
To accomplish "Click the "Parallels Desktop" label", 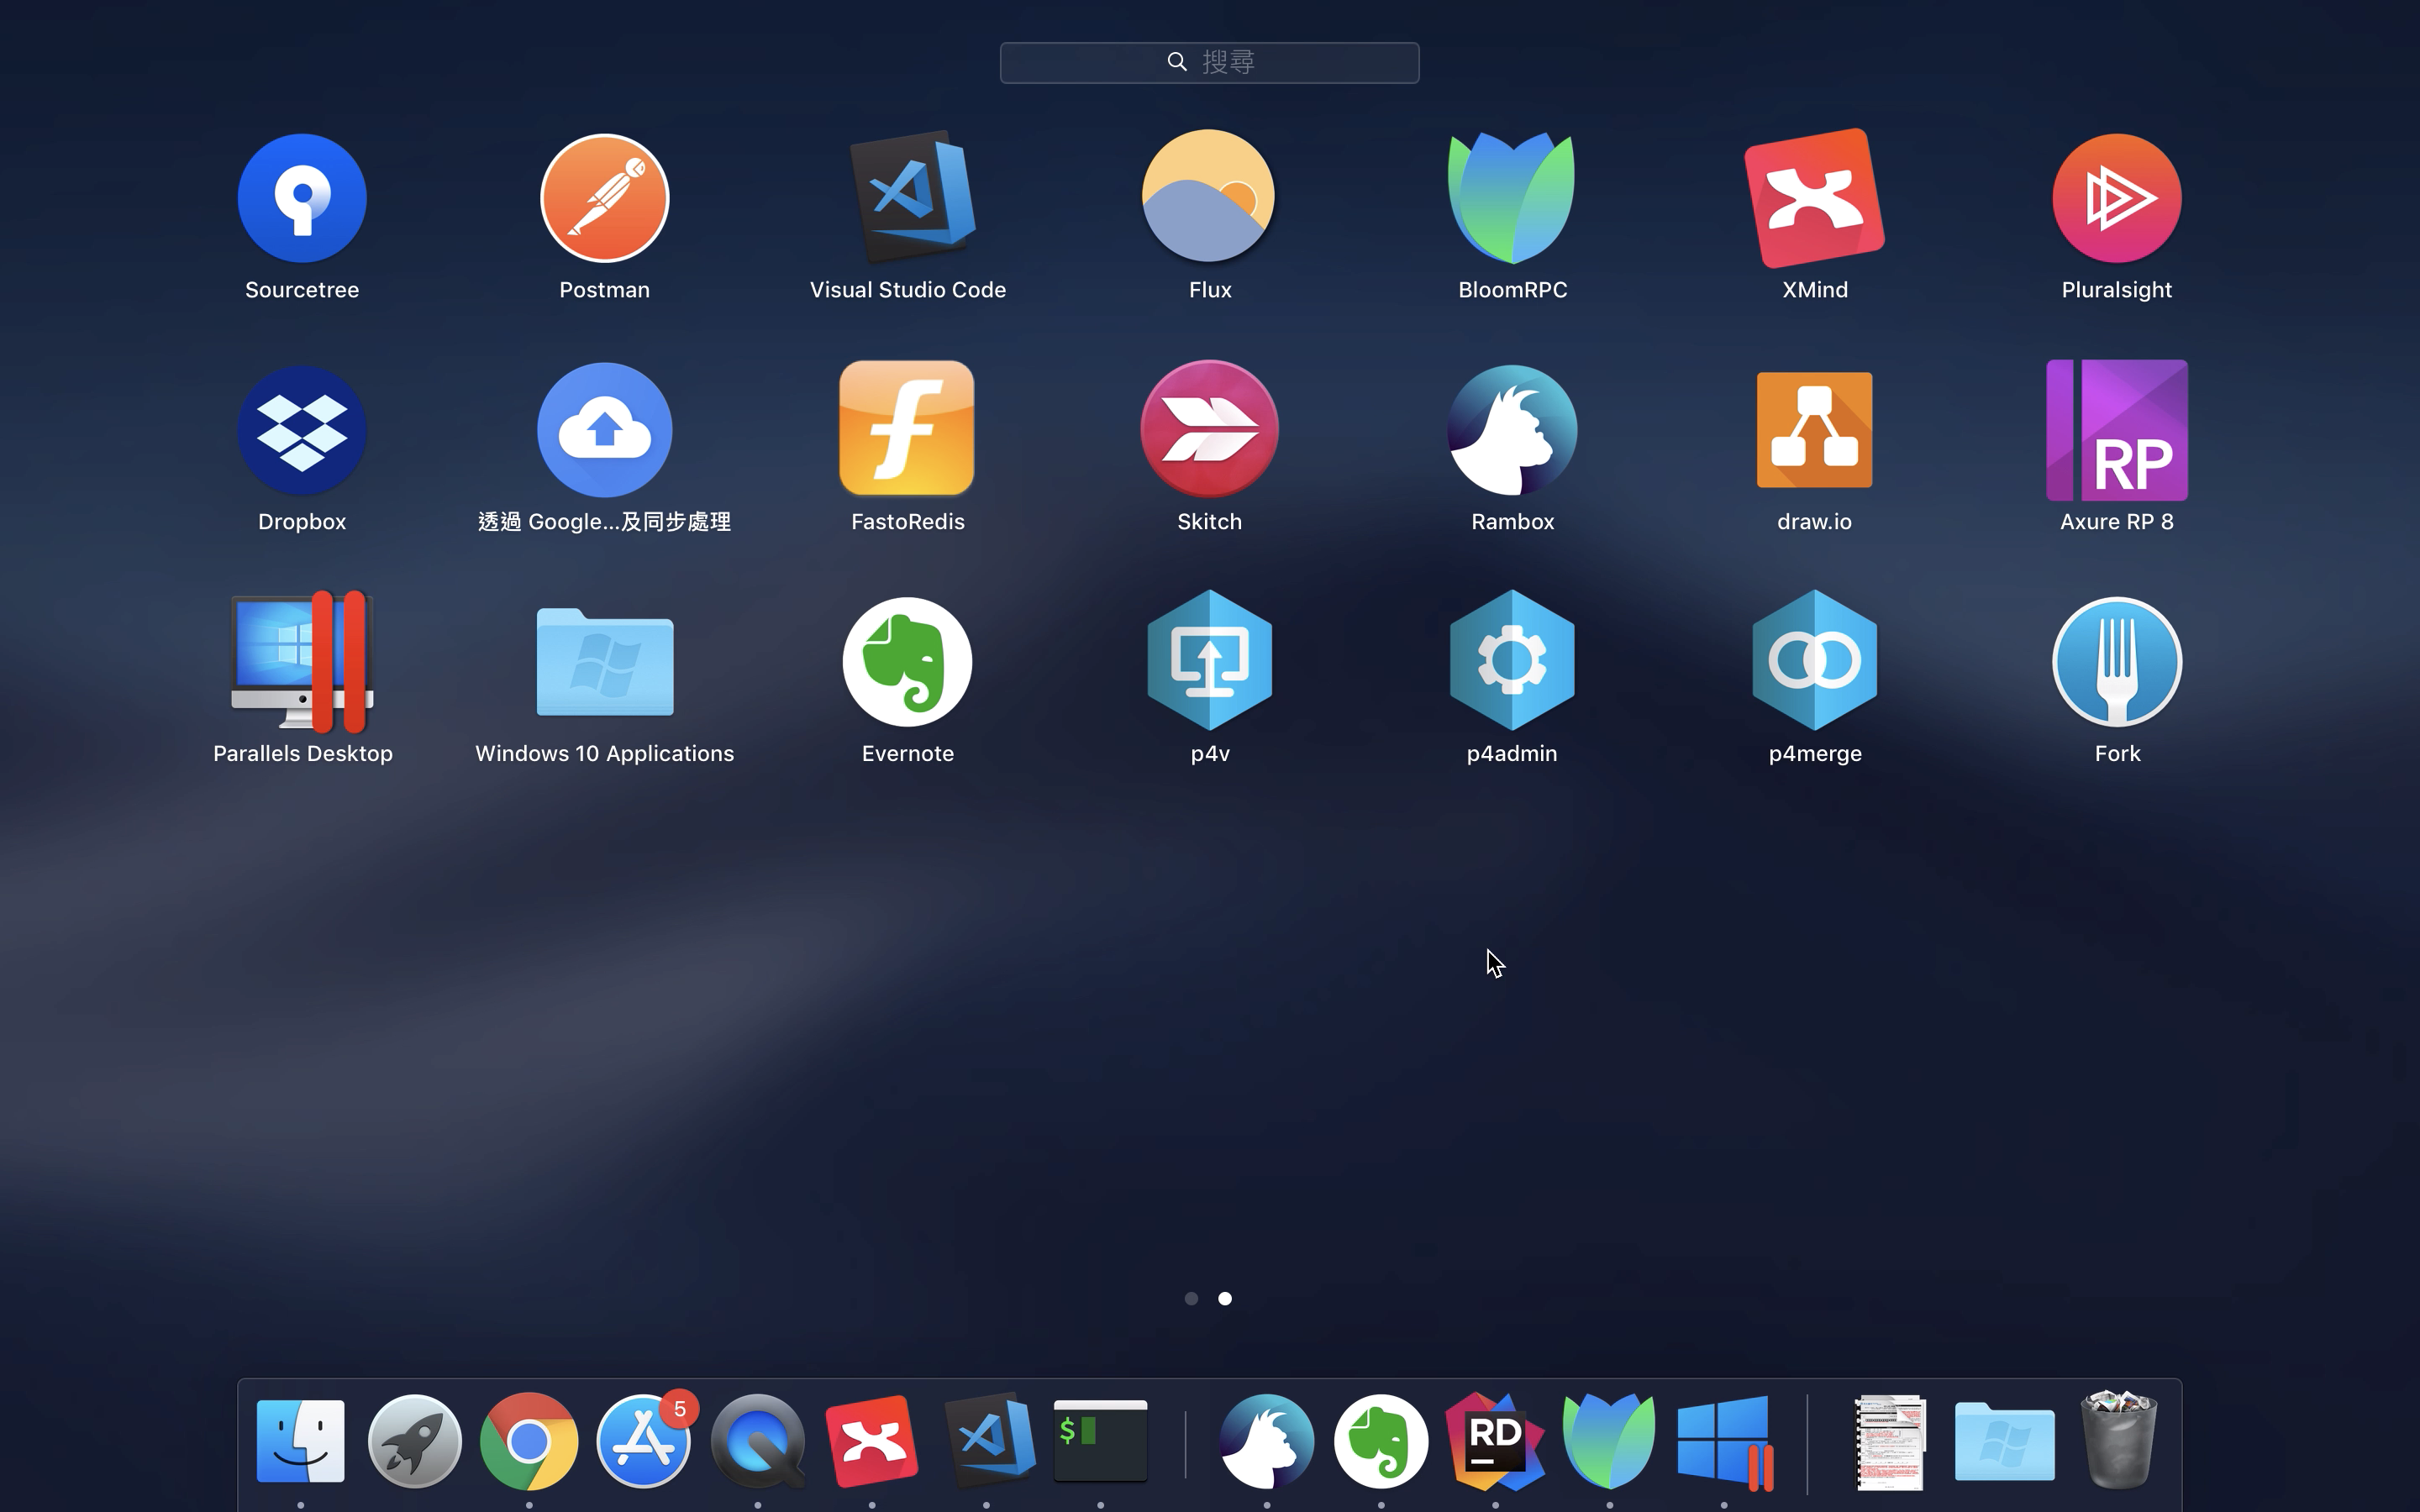I will tap(302, 754).
